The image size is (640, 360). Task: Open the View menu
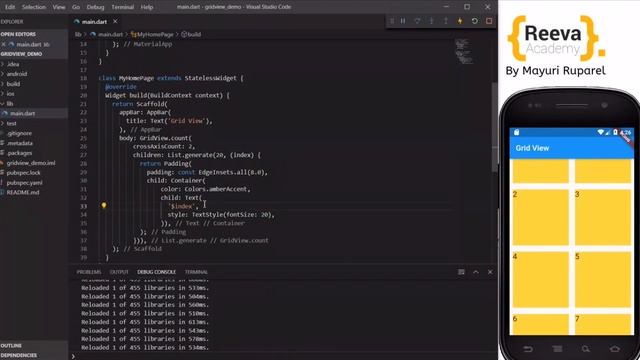click(x=59, y=7)
